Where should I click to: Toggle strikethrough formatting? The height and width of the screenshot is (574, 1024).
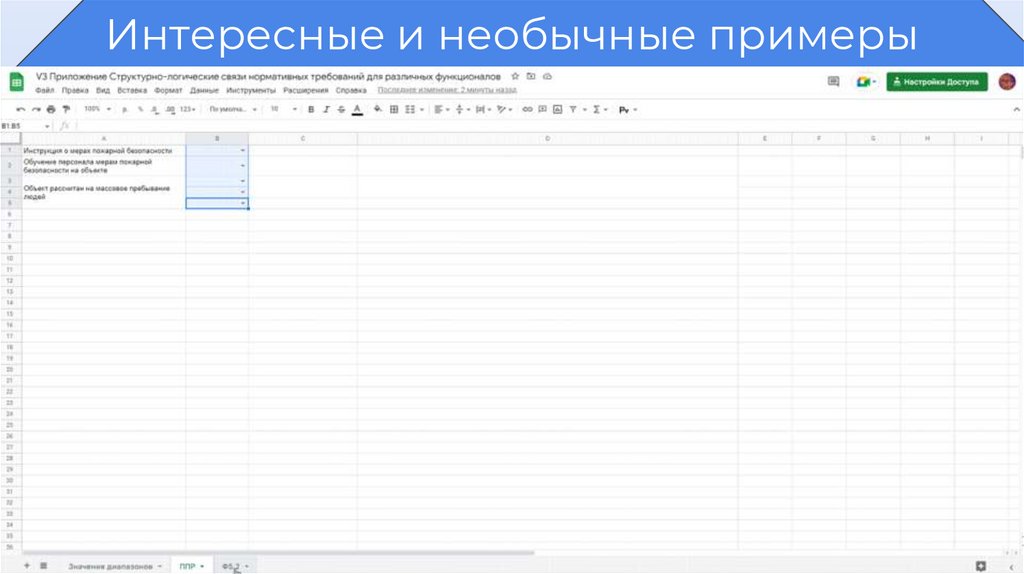coord(341,110)
